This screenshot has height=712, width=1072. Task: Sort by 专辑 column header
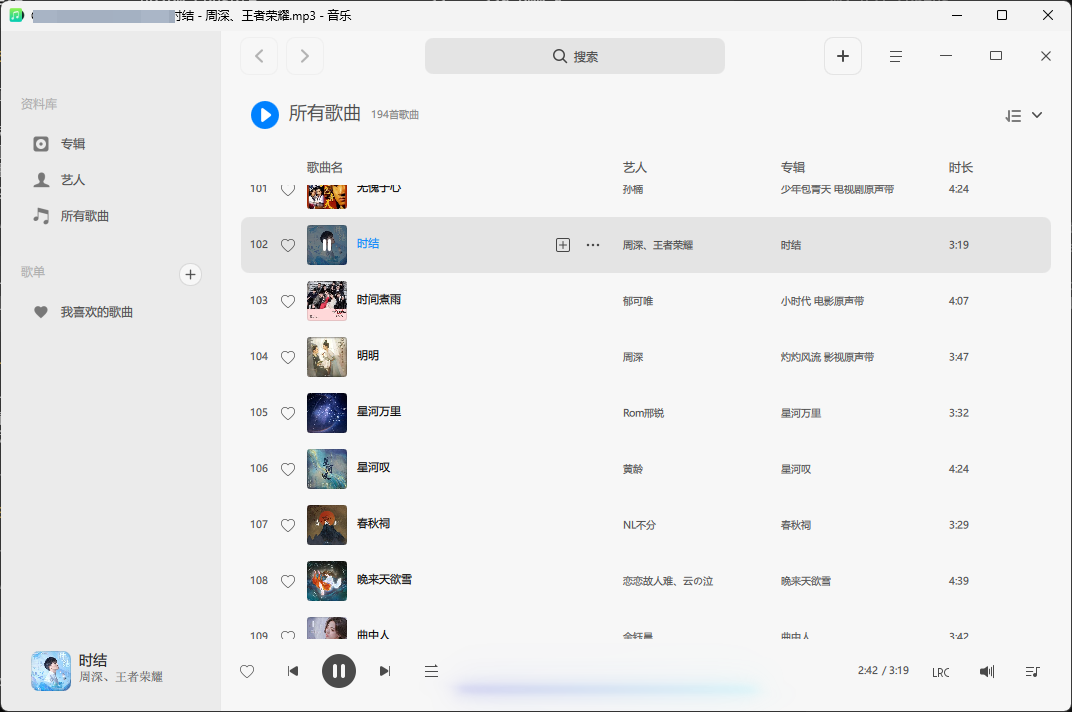[793, 168]
